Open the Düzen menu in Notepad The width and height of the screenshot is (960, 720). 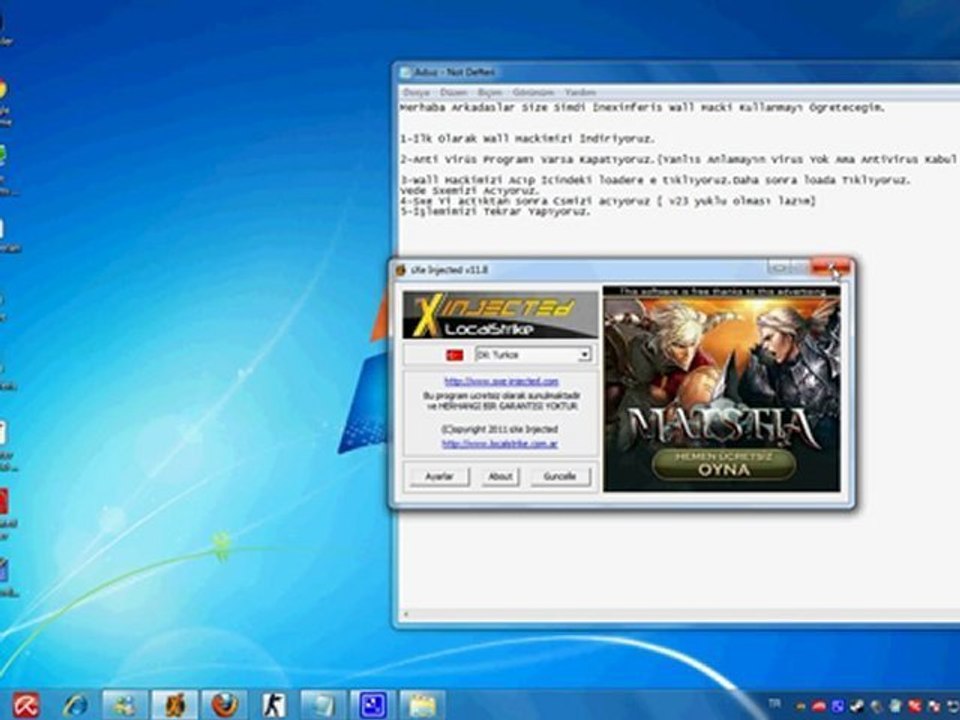point(453,92)
